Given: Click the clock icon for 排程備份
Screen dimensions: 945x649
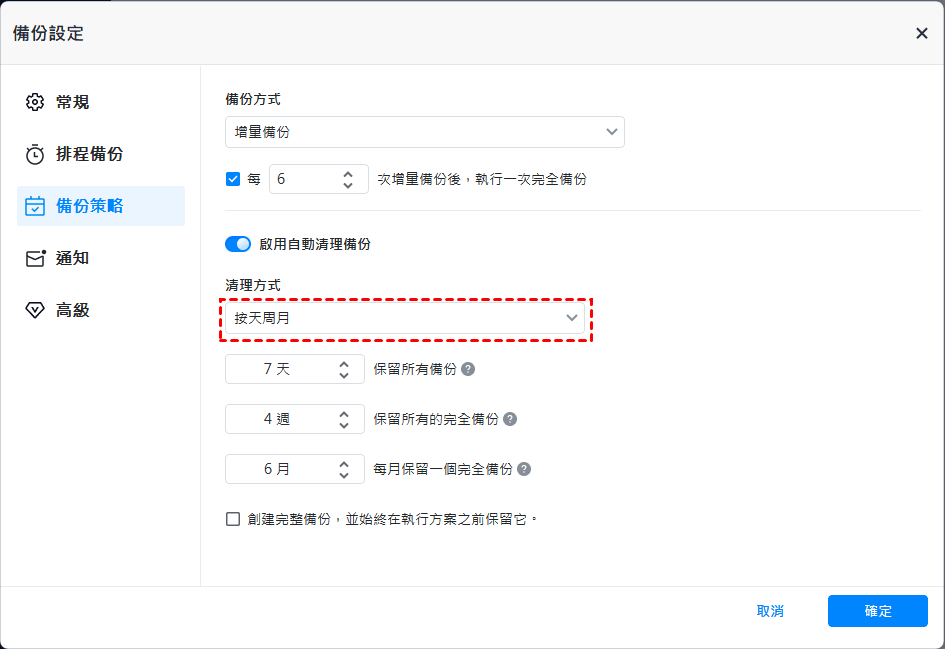Looking at the screenshot, I should pos(35,154).
